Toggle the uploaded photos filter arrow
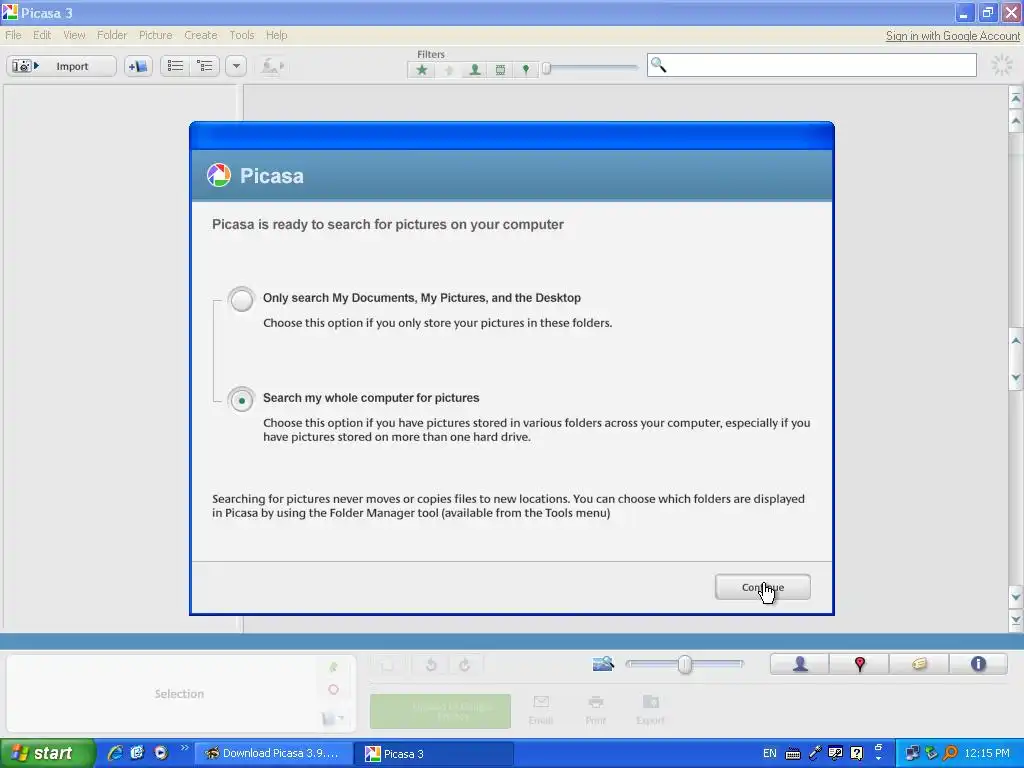 point(449,70)
